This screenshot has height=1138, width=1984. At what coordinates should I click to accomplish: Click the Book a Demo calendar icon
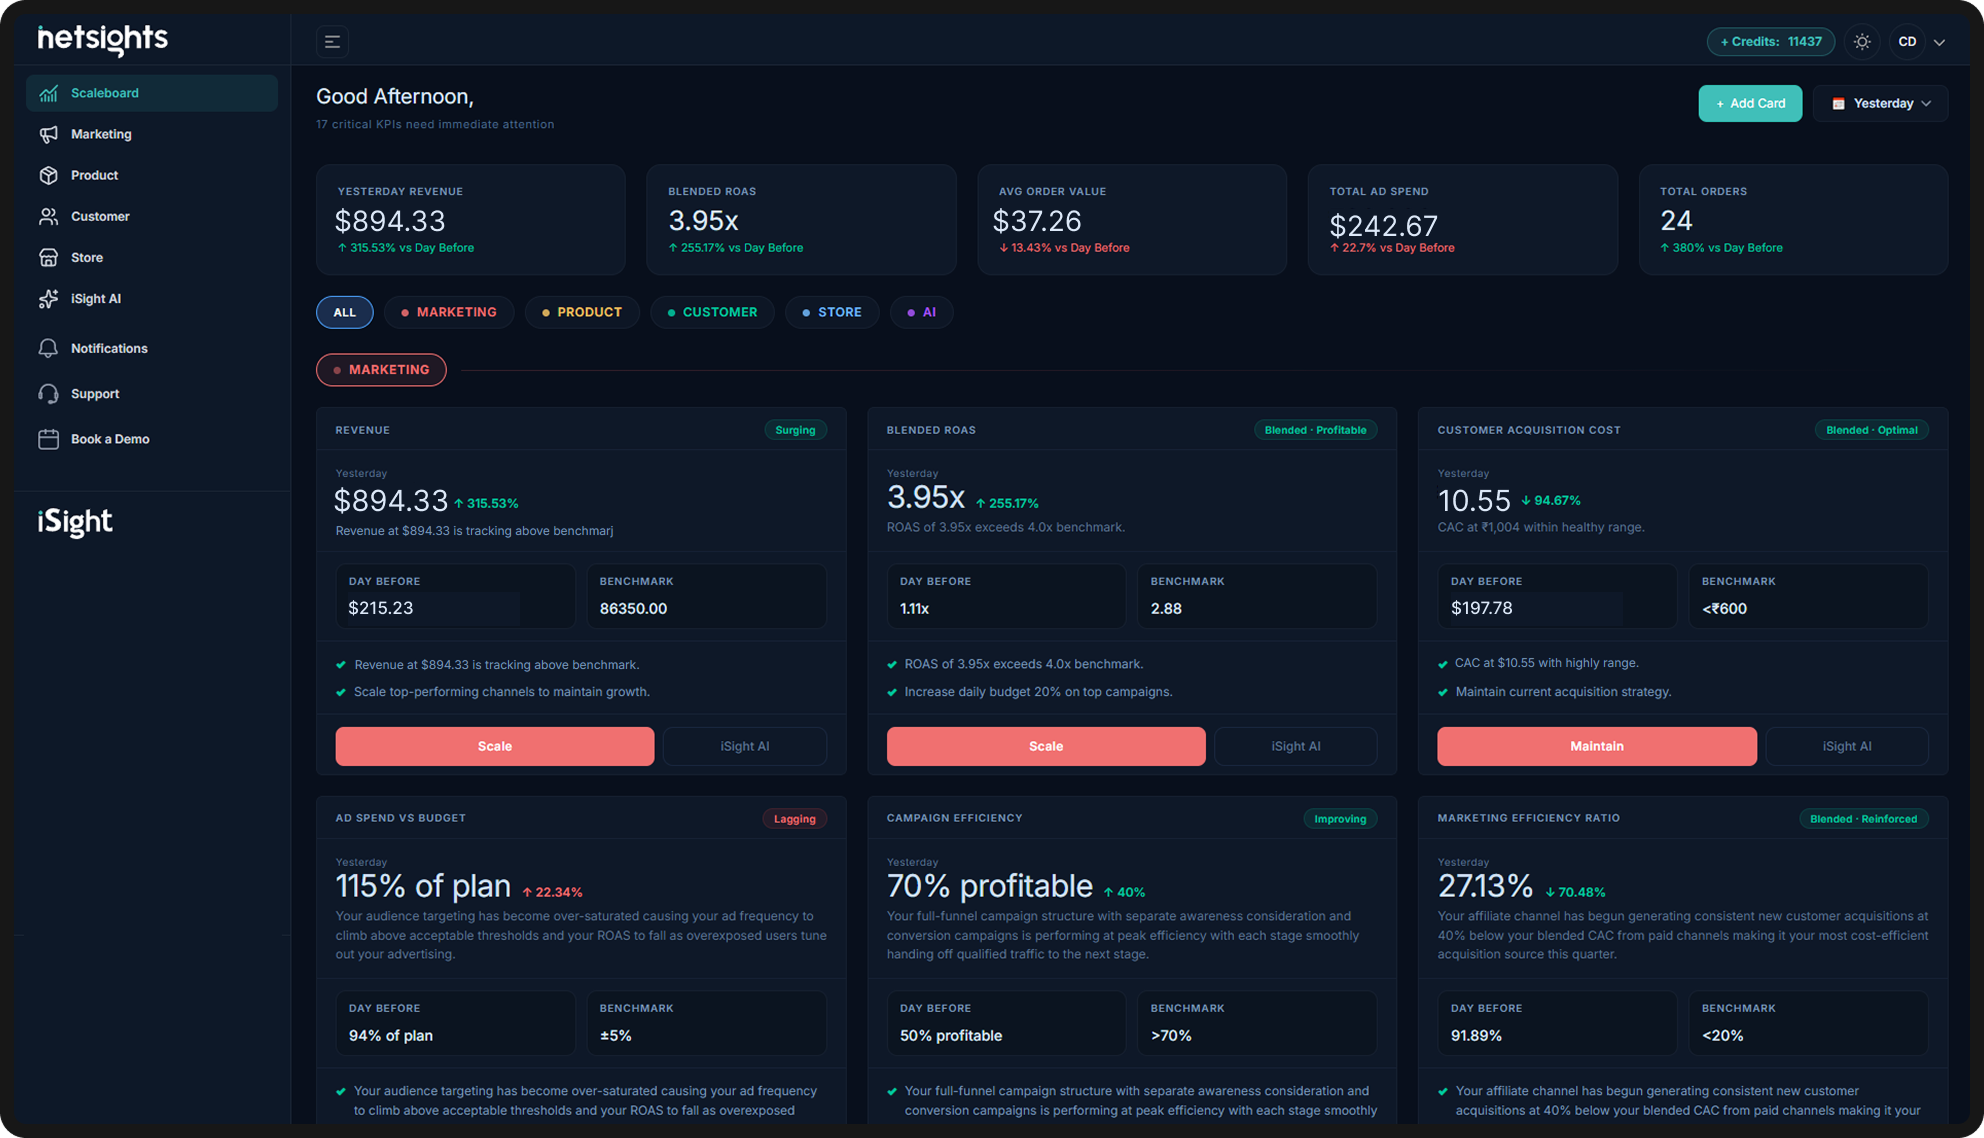48,439
